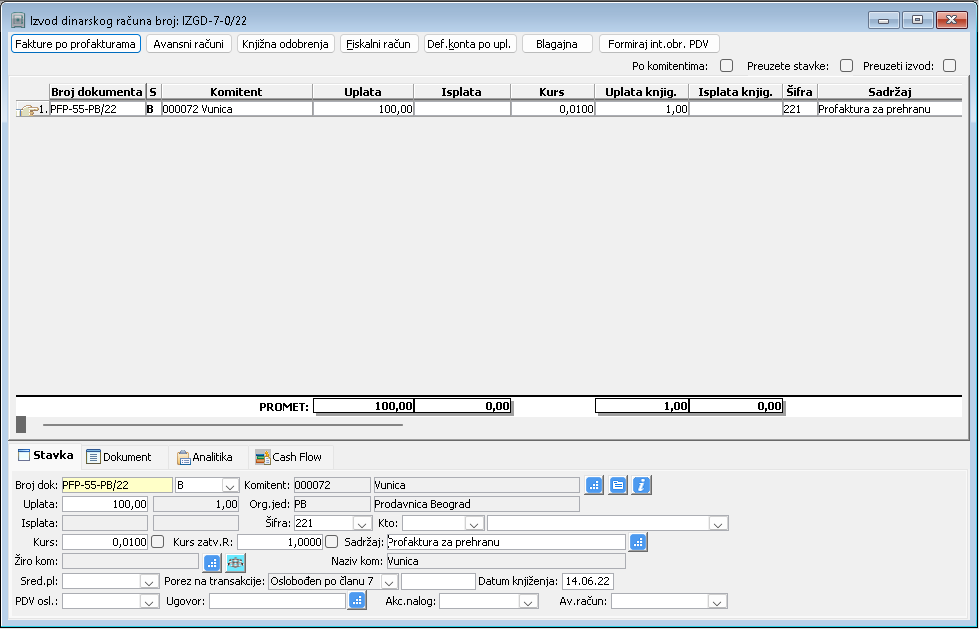
Task: Open the folder icon beside the Komitent field
Action: pyautogui.click(x=618, y=485)
